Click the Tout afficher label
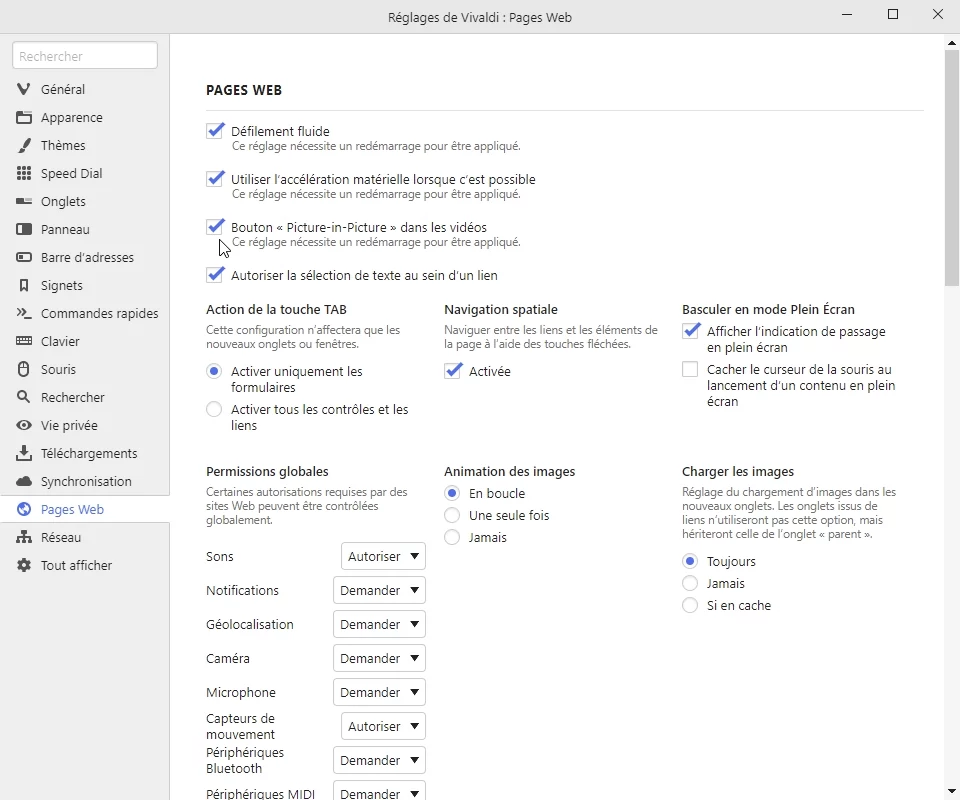The image size is (960, 800). 77,566
